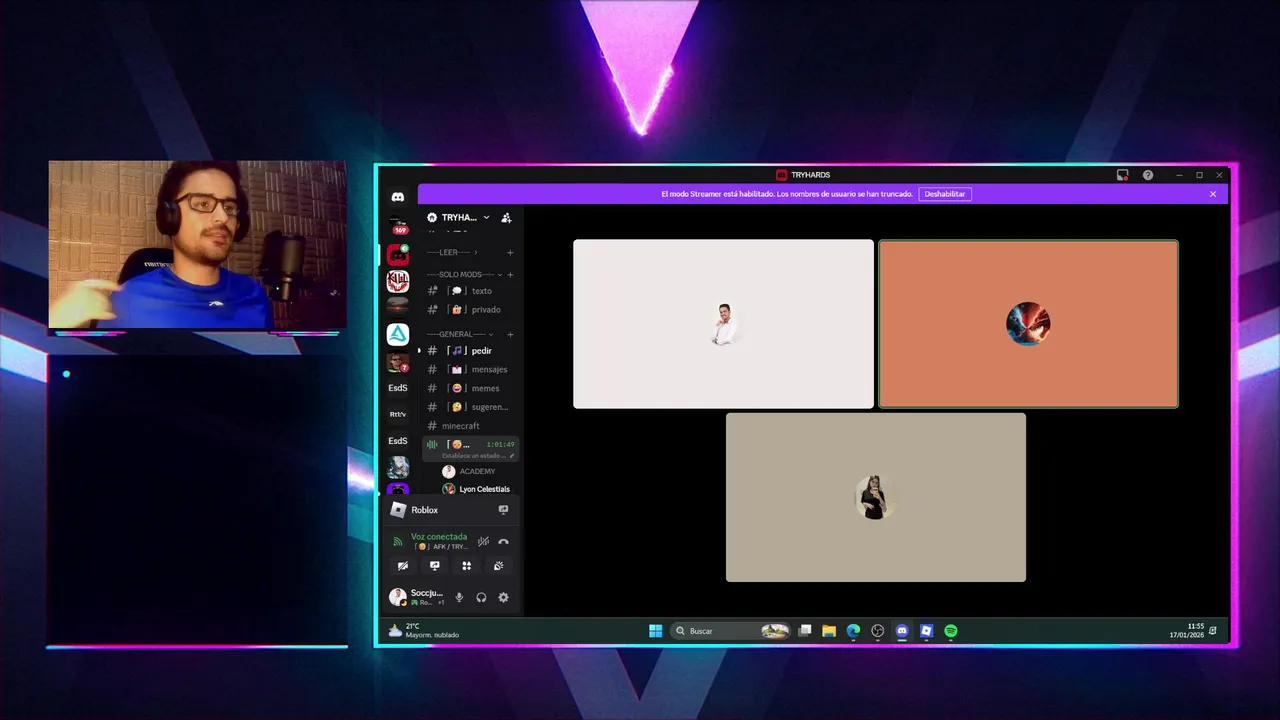The height and width of the screenshot is (720, 1280).
Task: Click the taskbar Buscar search box
Action: tap(730, 631)
